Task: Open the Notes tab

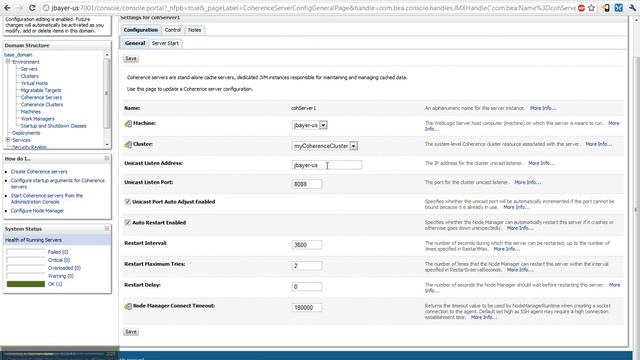Action: pyautogui.click(x=195, y=30)
